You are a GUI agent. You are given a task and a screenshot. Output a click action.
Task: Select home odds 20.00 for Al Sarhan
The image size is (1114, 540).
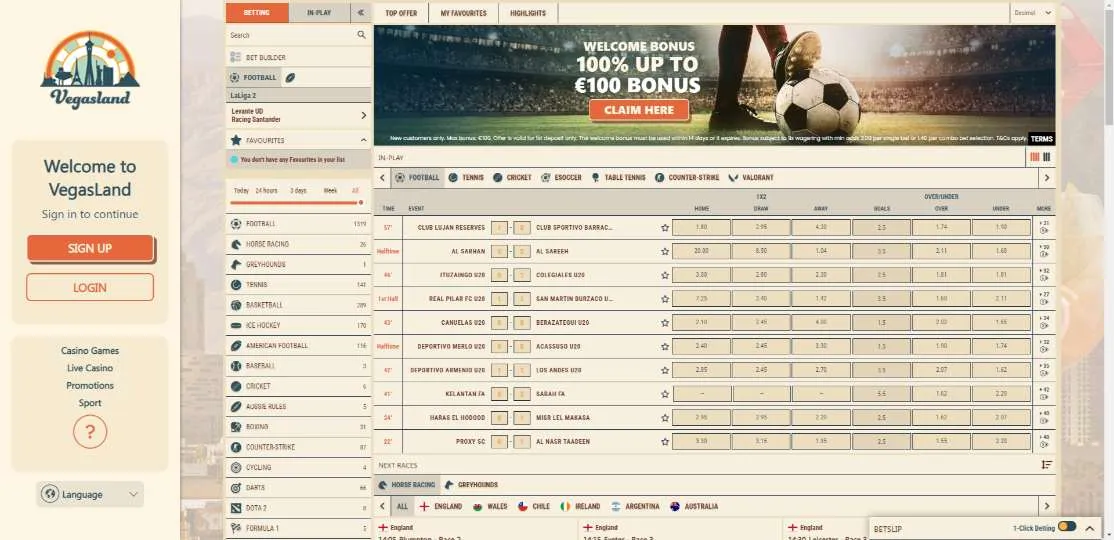701,251
